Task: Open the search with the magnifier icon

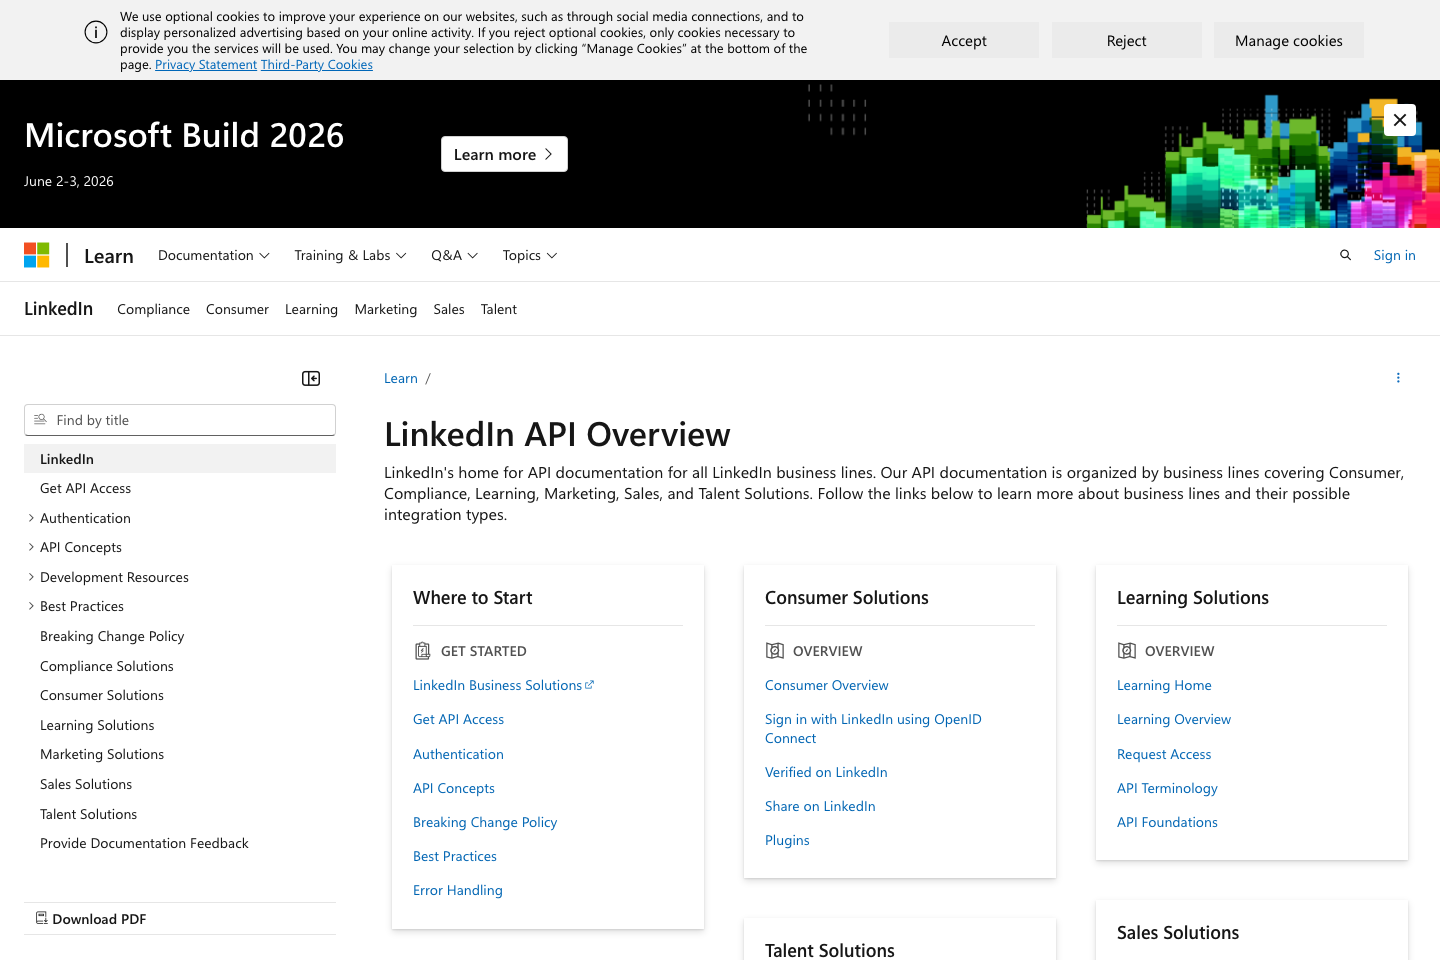Action: click(1345, 255)
